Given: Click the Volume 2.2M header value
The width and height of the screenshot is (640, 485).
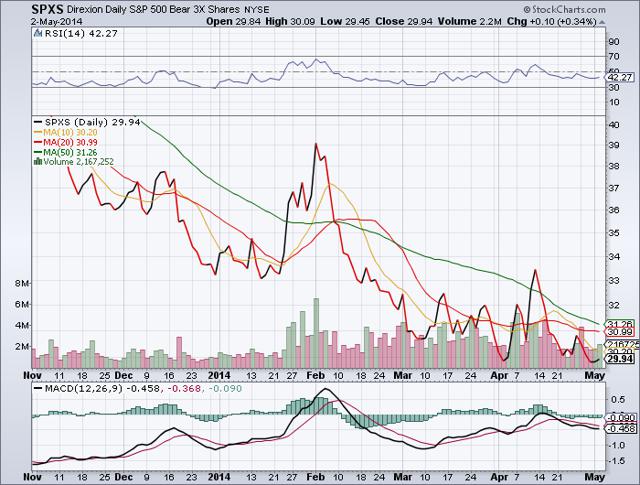Looking at the screenshot, I should 469,22.
